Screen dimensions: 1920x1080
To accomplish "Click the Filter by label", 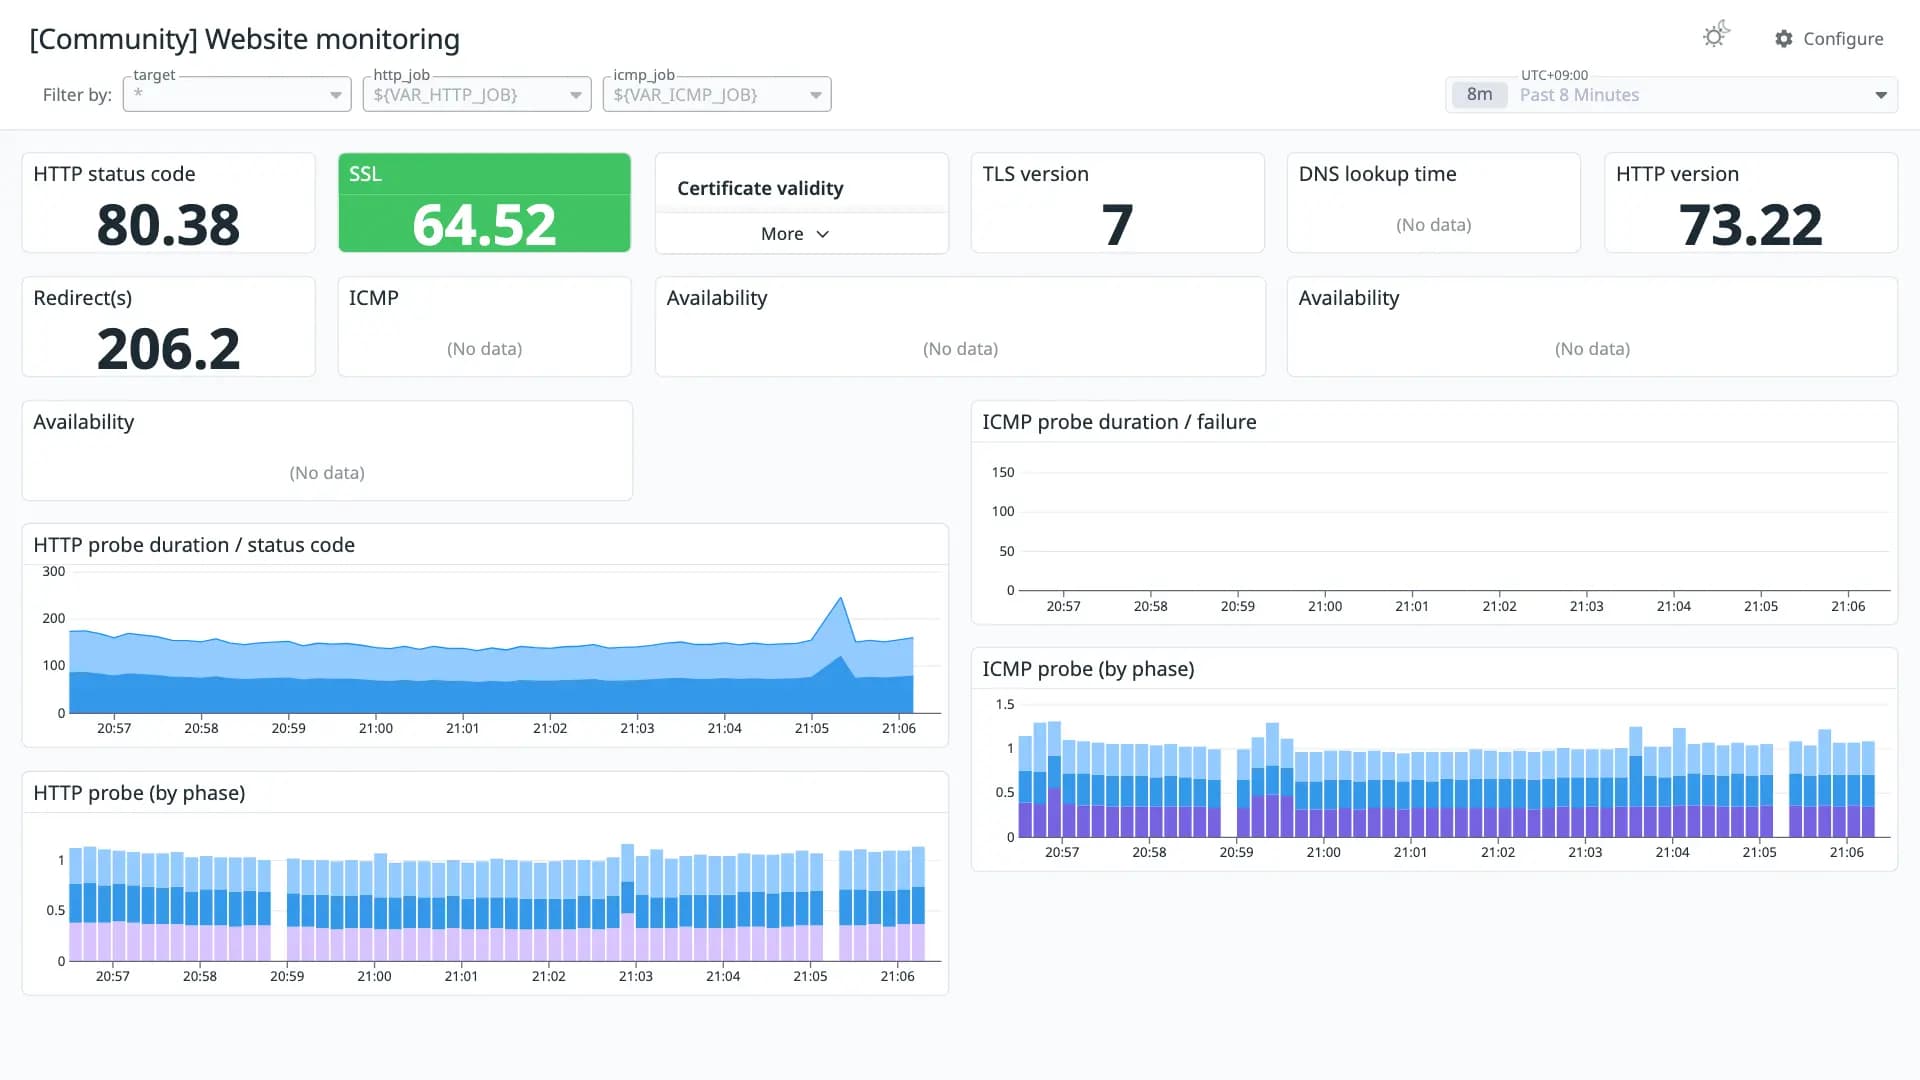I will 77,95.
